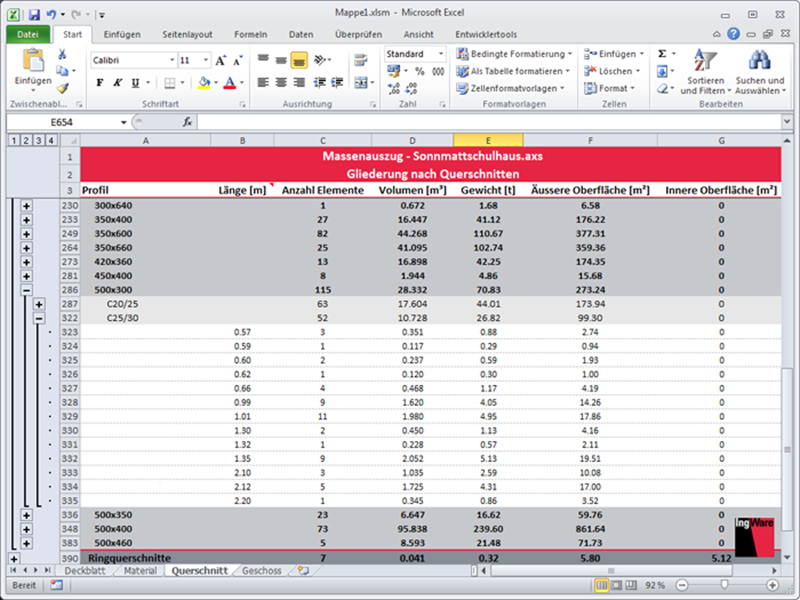Click the percent style icon
Image resolution: width=800 pixels, height=600 pixels.
point(420,72)
